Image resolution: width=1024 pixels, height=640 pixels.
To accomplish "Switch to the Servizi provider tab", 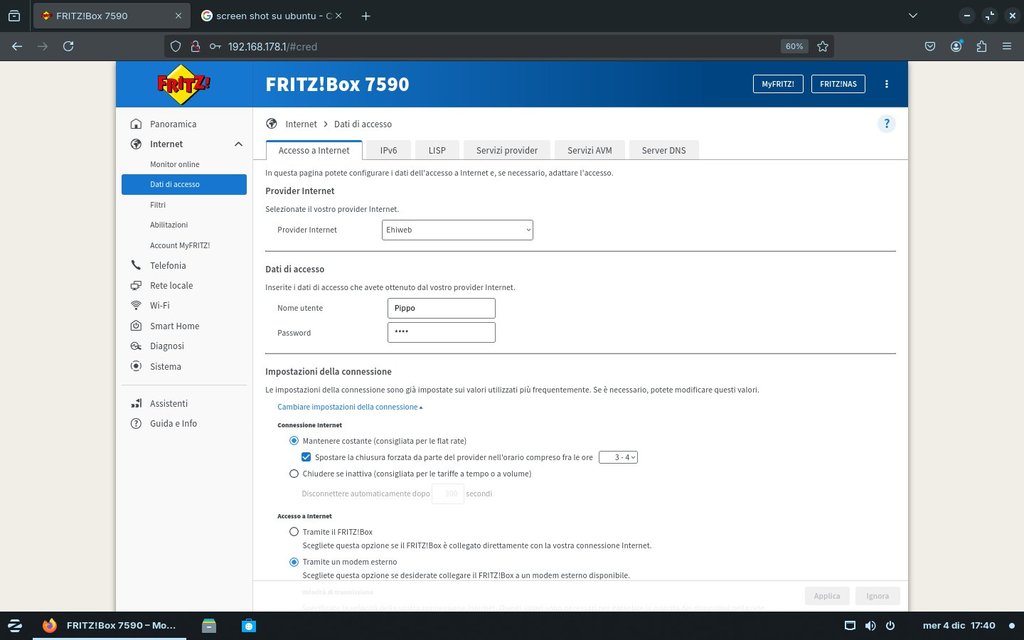I will click(x=507, y=150).
